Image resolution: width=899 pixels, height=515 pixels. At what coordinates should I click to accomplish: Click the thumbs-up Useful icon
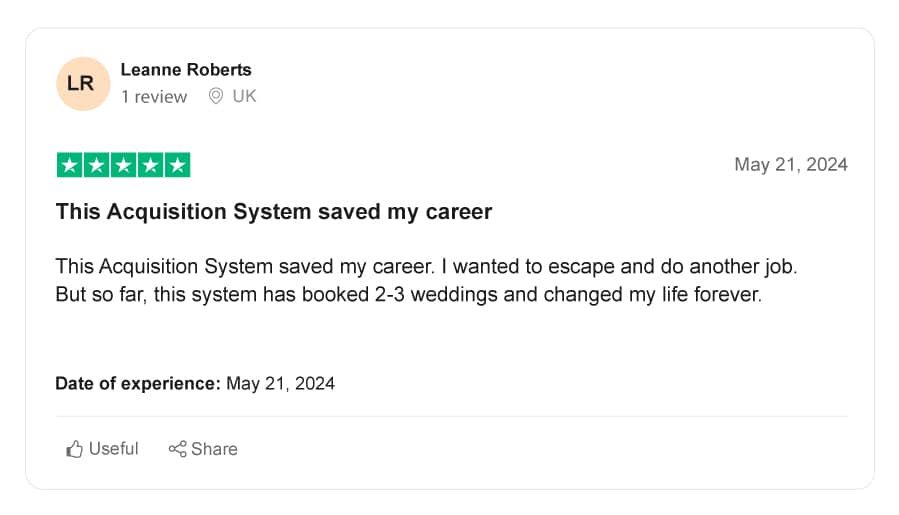tap(74, 449)
